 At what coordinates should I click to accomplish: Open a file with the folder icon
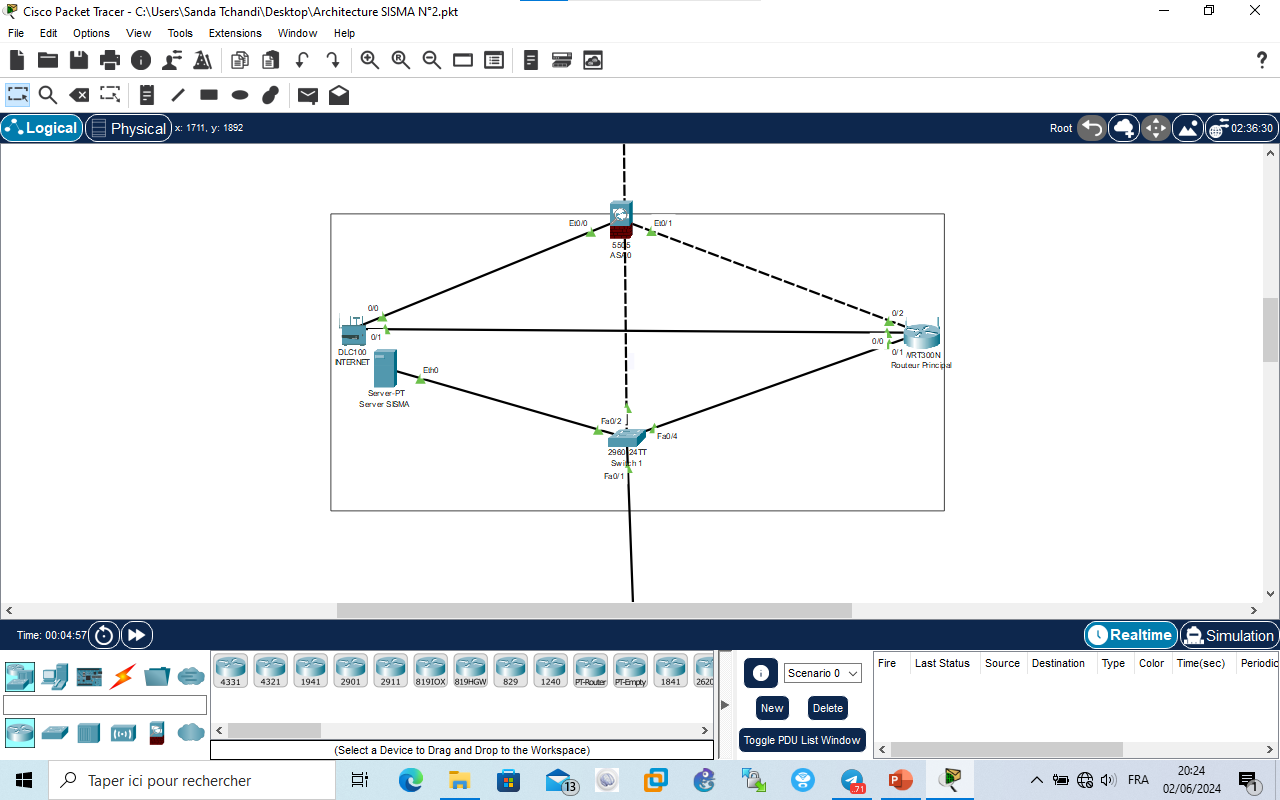click(48, 60)
